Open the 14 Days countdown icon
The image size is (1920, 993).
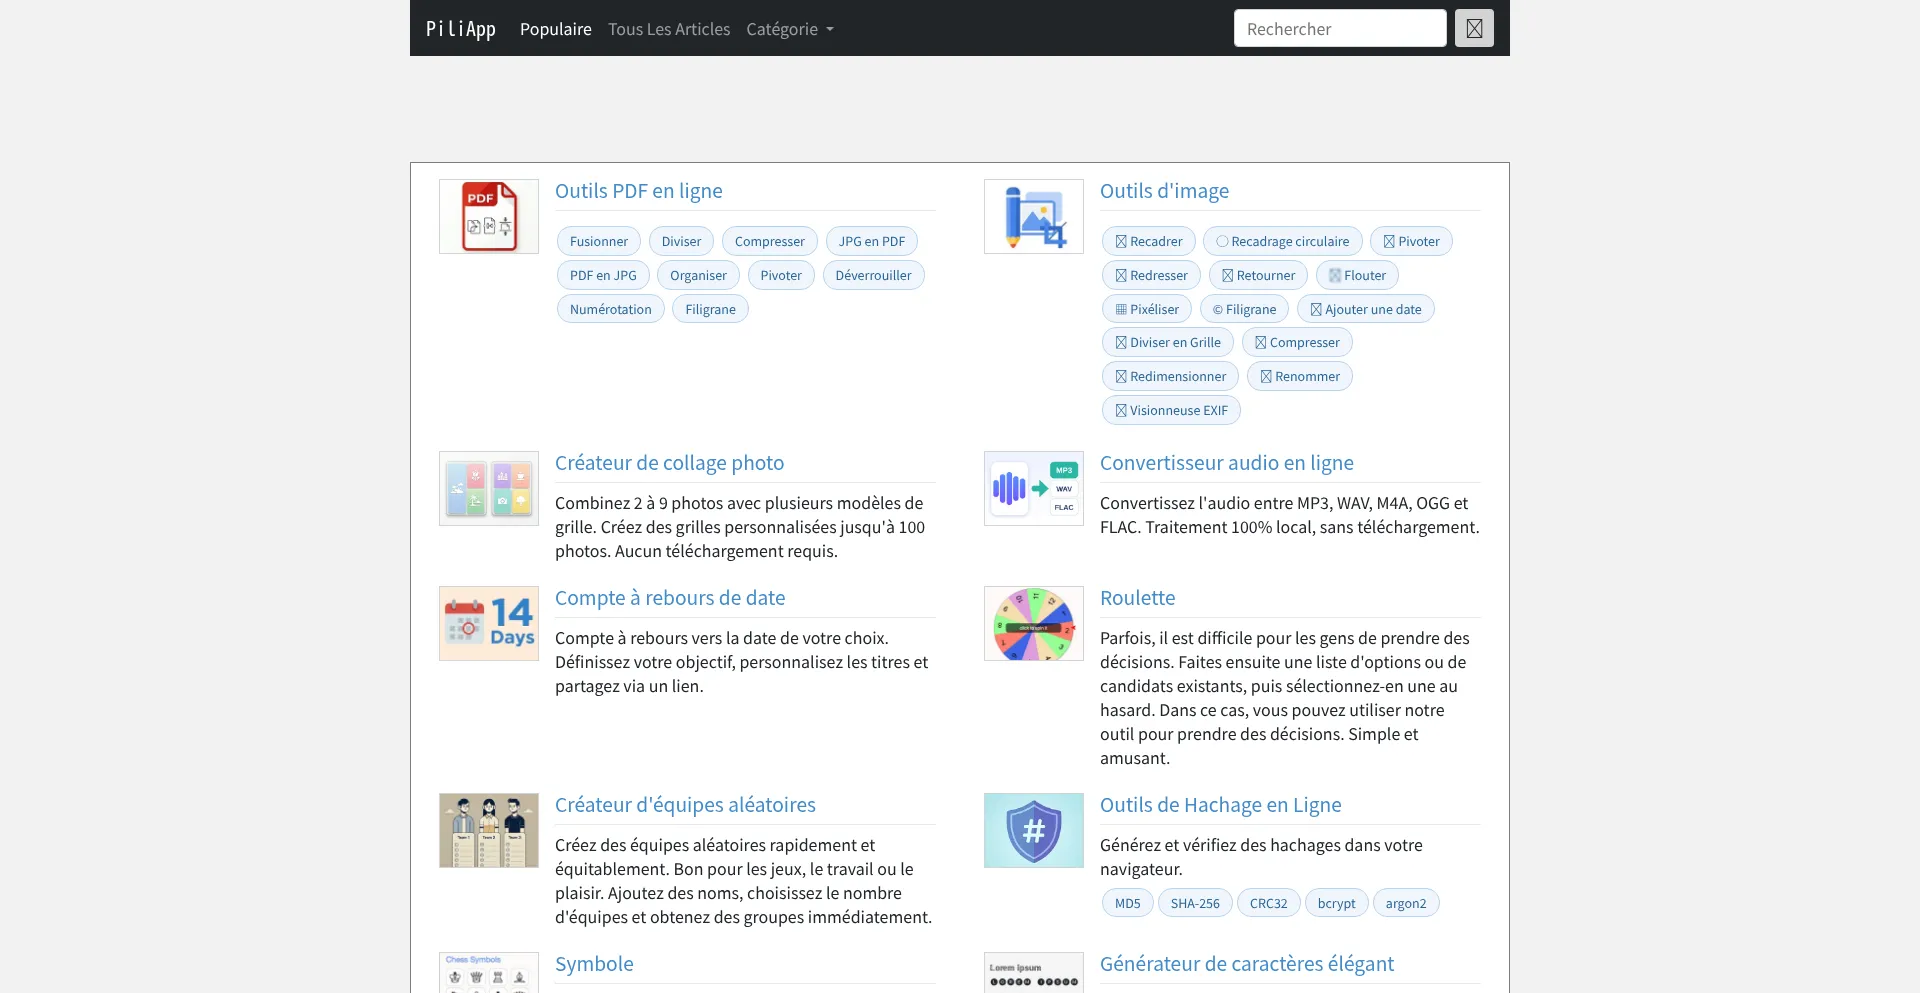(489, 623)
